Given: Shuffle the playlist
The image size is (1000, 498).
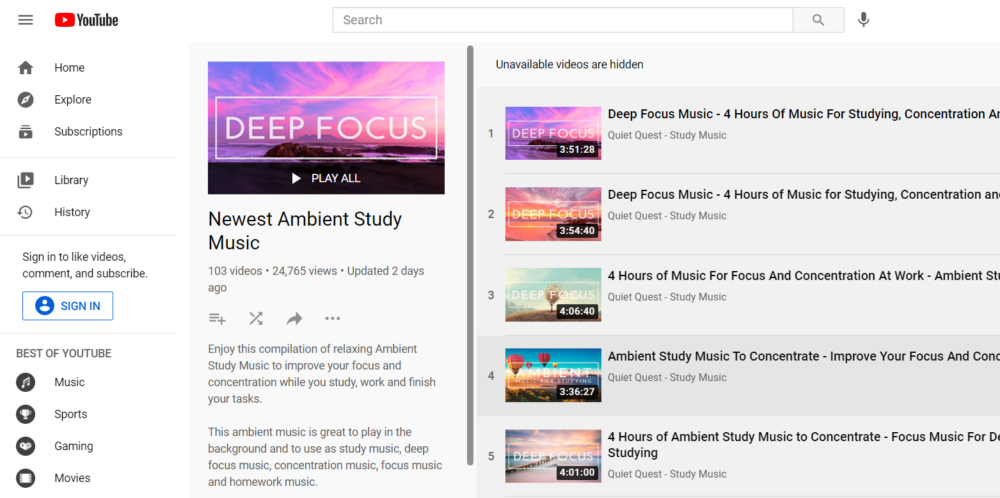Looking at the screenshot, I should pos(256,319).
